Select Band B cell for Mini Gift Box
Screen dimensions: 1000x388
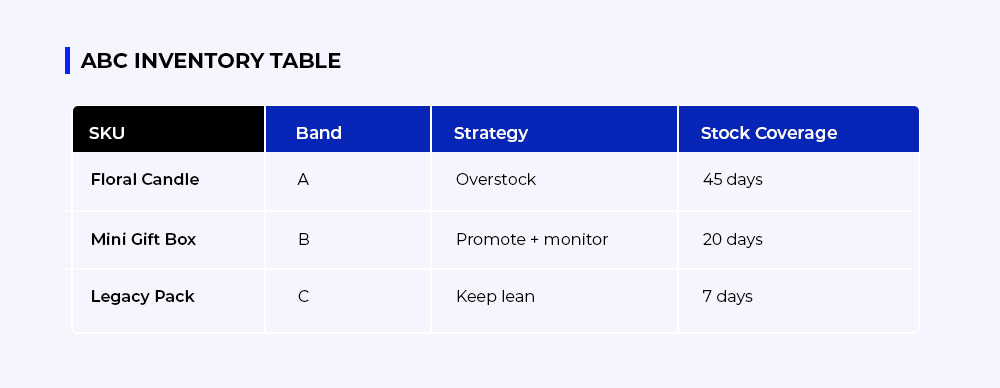pos(348,240)
